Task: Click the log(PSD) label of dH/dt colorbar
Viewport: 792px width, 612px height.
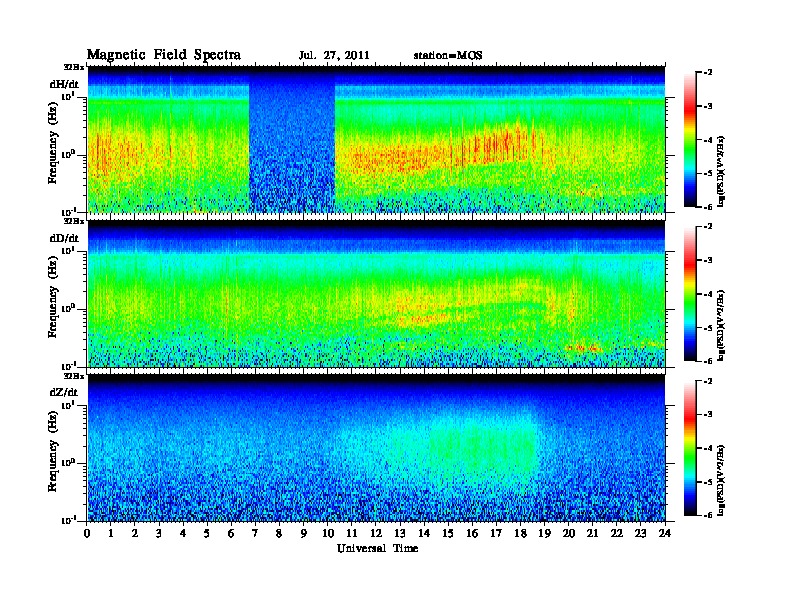Action: point(721,171)
